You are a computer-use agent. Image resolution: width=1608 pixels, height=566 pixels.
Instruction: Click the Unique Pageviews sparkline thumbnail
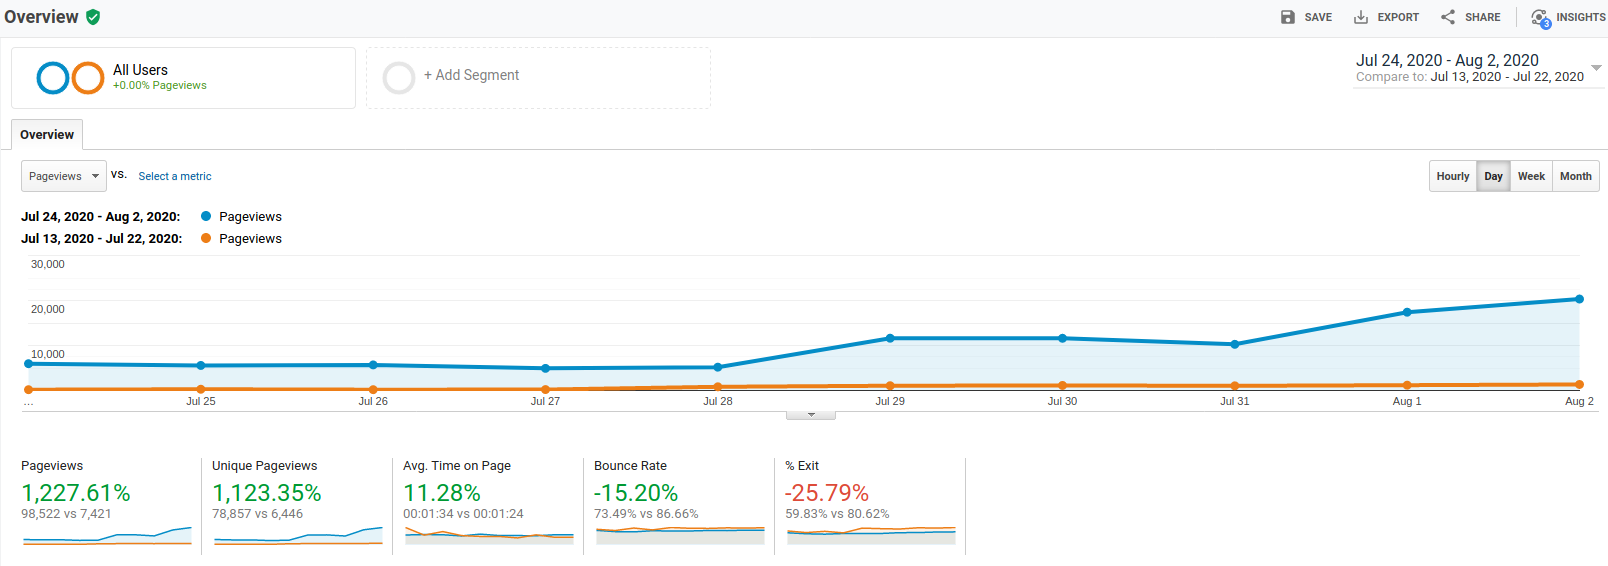[298, 535]
